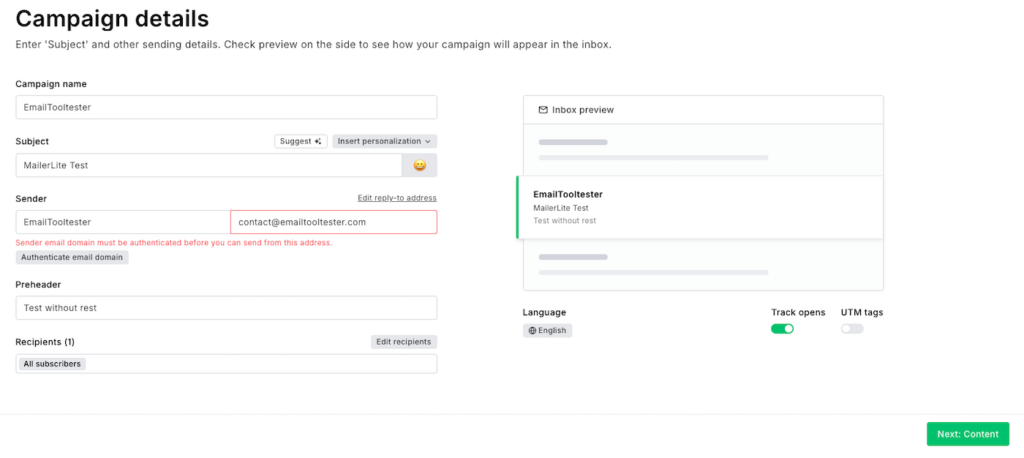The image size is (1024, 458).
Task: Focus the Preheader input field
Action: (x=226, y=308)
